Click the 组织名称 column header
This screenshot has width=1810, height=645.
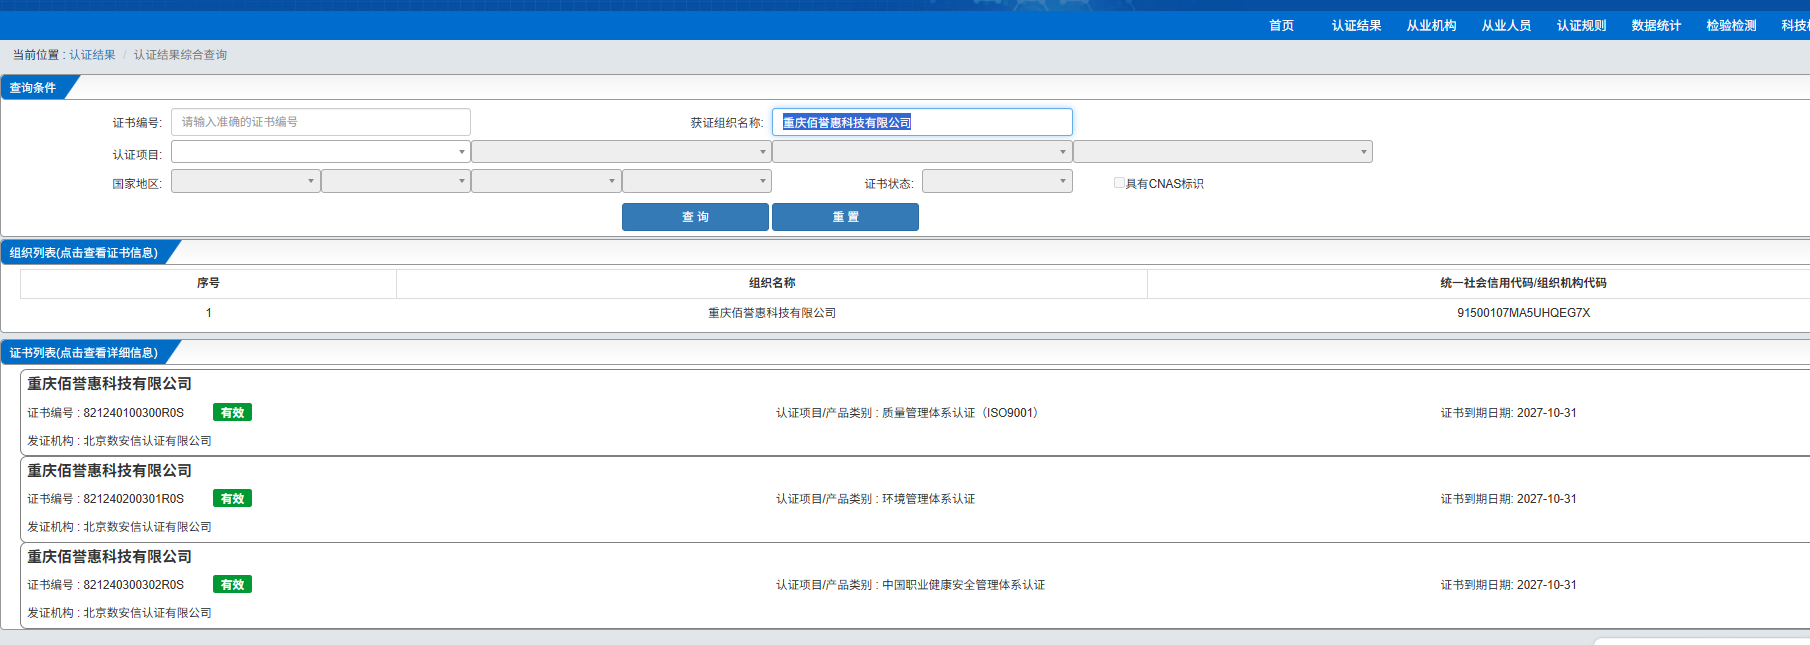tap(772, 283)
